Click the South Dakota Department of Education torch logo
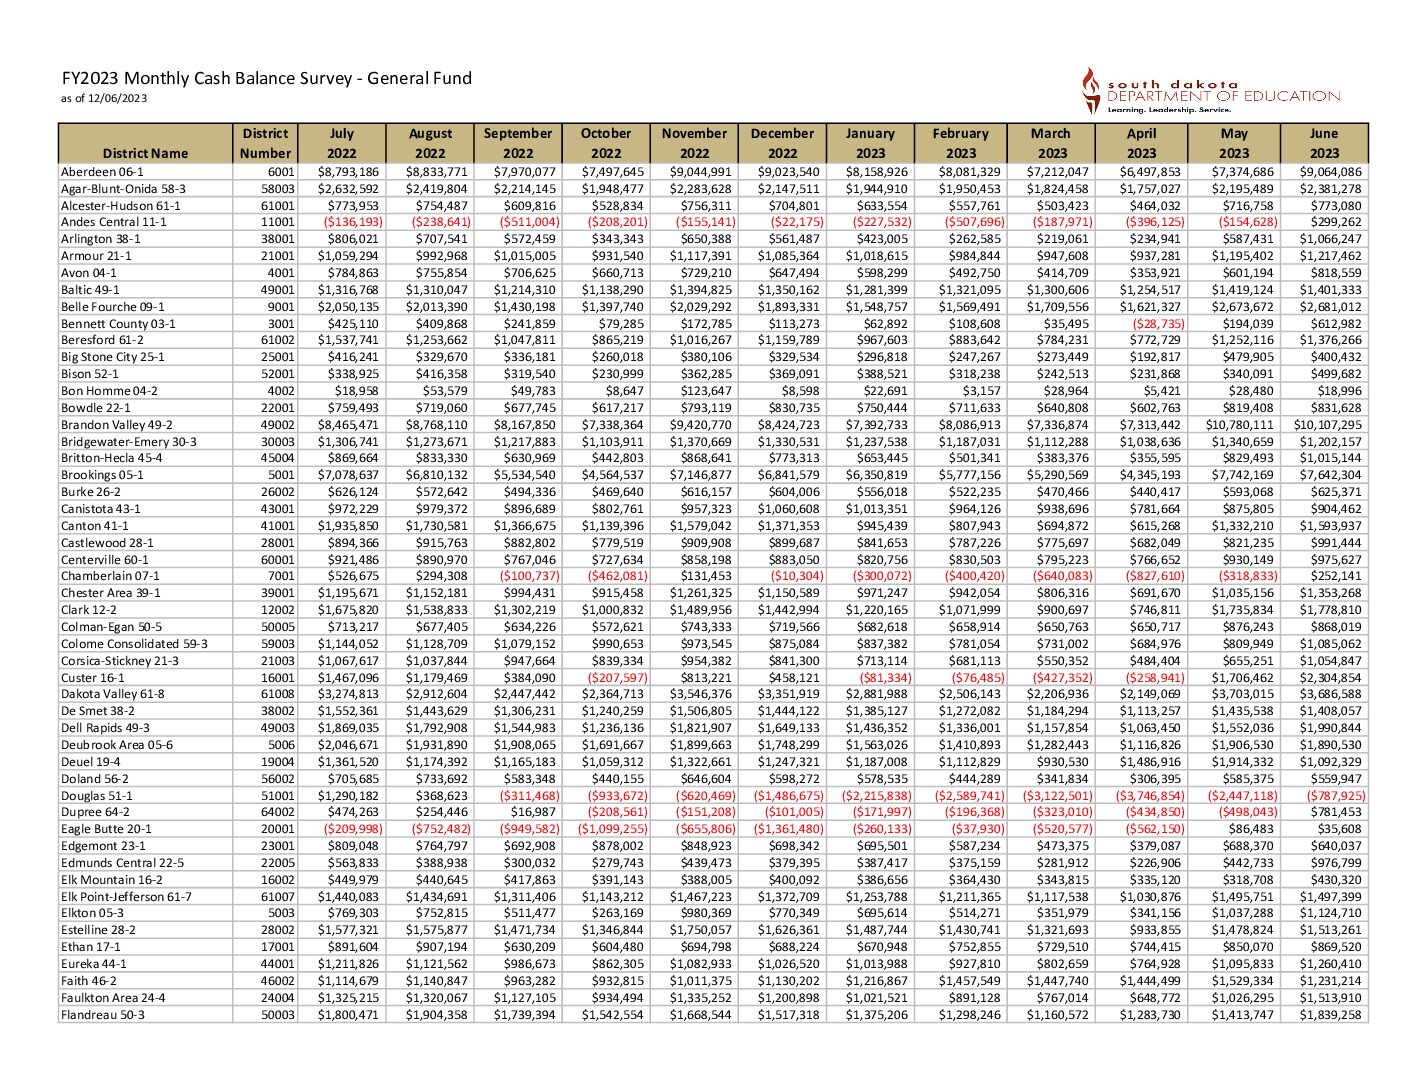This screenshot has width=1408, height=1088. coord(1090,90)
